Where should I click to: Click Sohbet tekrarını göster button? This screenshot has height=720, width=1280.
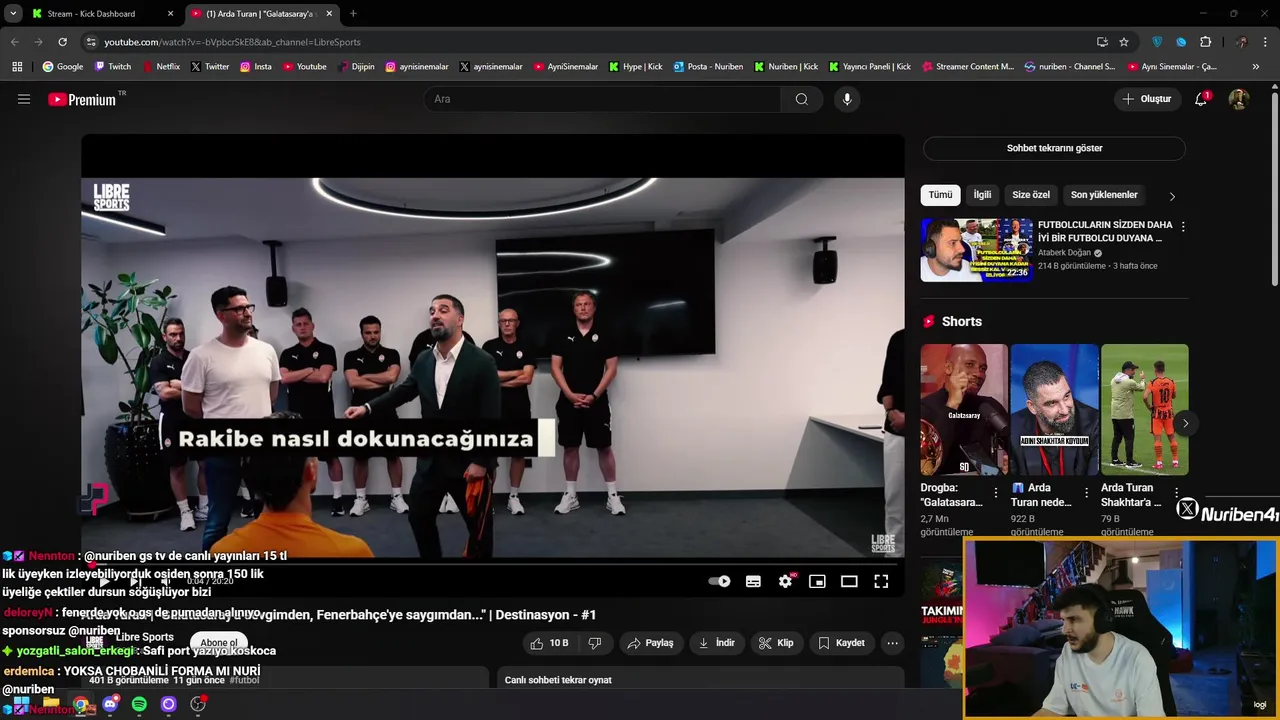(1054, 148)
